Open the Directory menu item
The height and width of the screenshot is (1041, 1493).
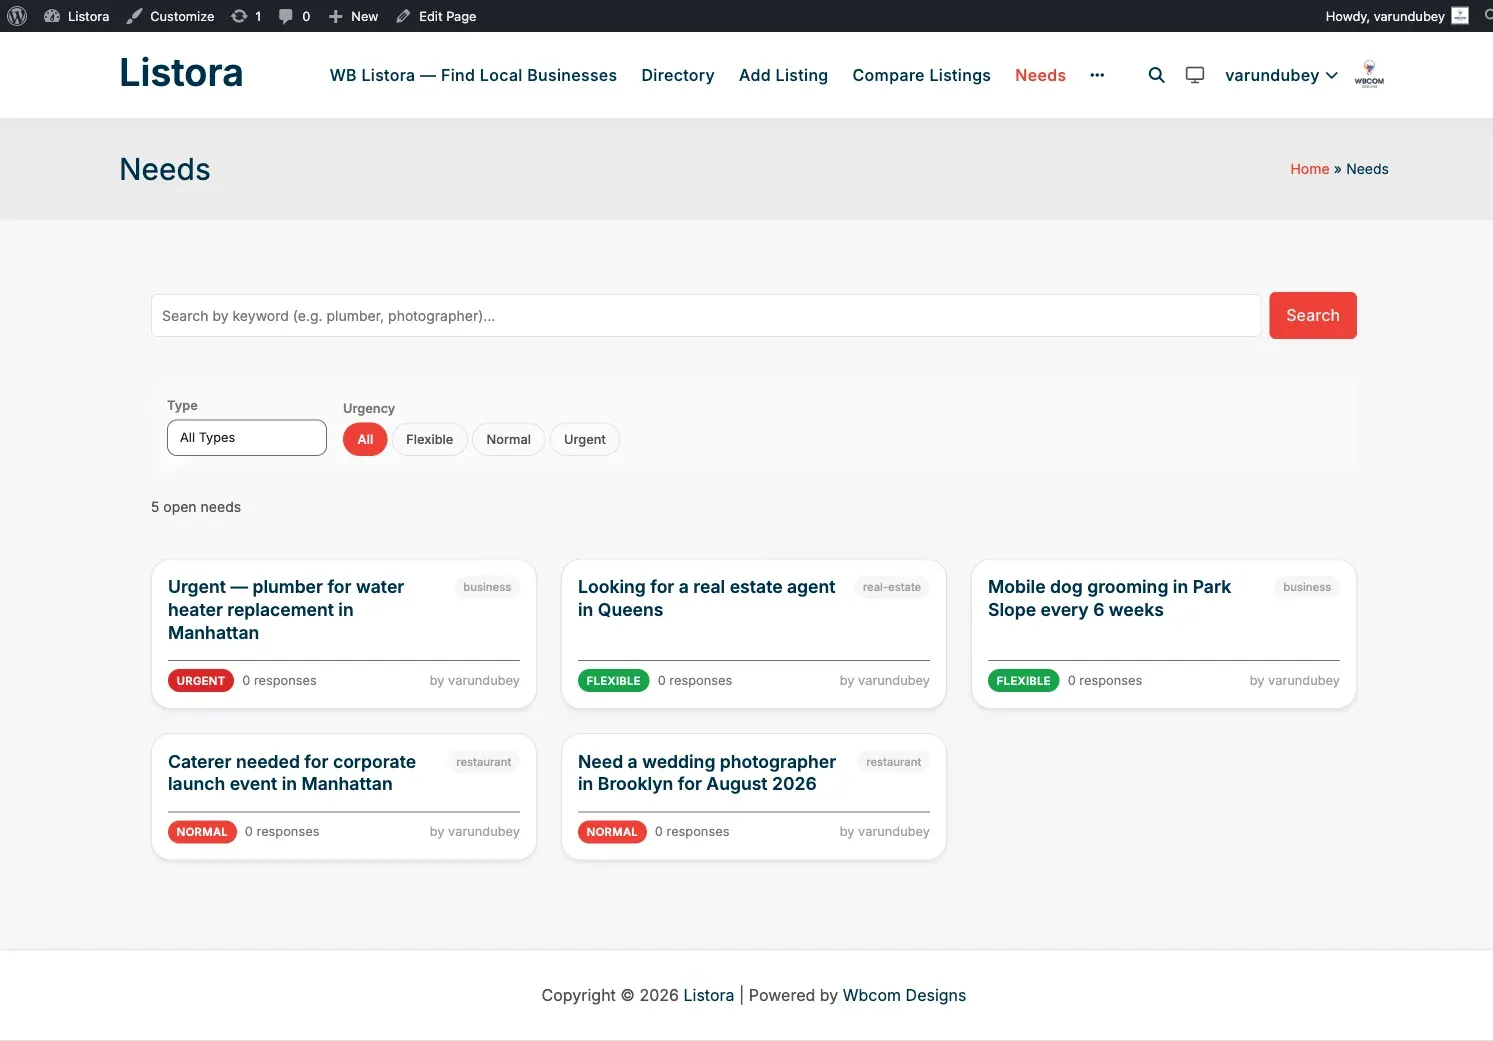point(678,75)
